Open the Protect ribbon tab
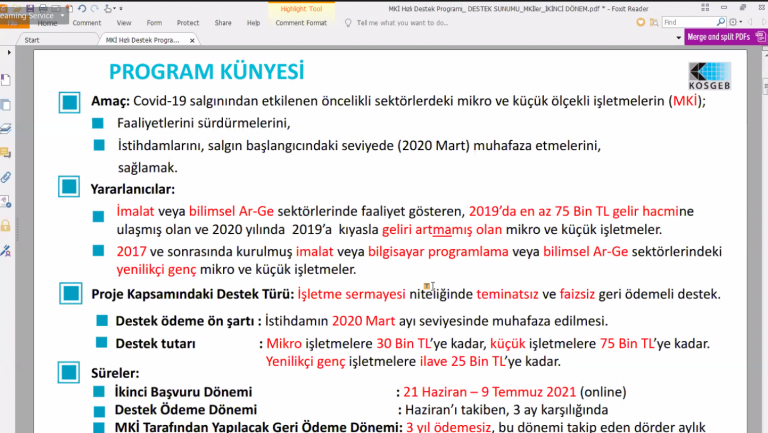 [188, 23]
